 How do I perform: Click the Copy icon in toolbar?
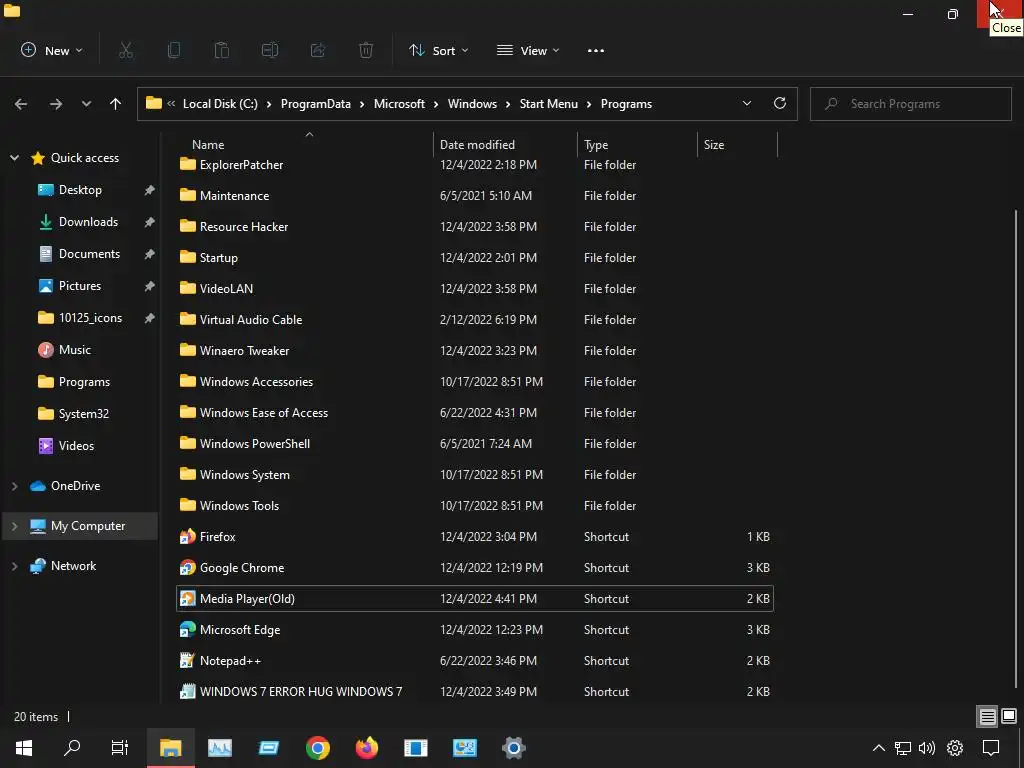point(174,50)
